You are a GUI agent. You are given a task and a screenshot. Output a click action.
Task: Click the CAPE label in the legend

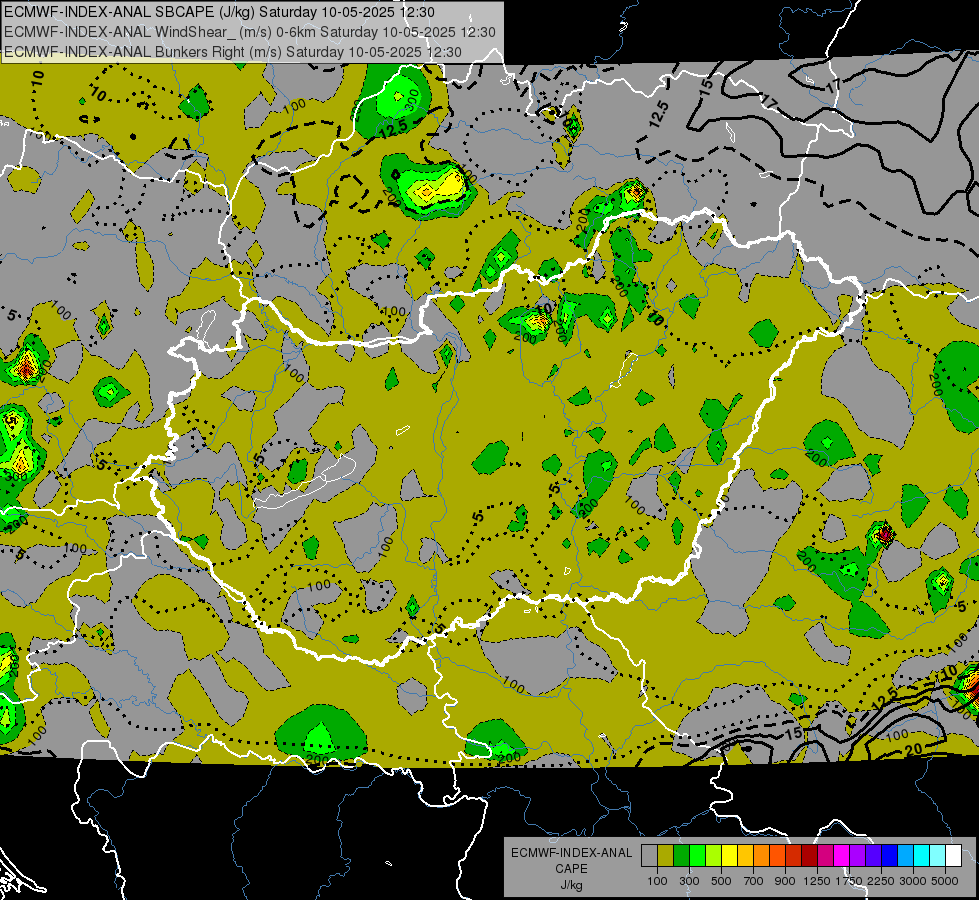click(x=571, y=868)
